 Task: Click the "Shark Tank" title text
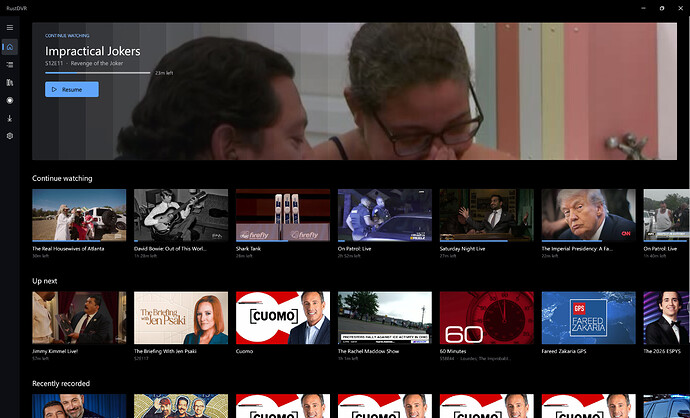[x=249, y=249]
